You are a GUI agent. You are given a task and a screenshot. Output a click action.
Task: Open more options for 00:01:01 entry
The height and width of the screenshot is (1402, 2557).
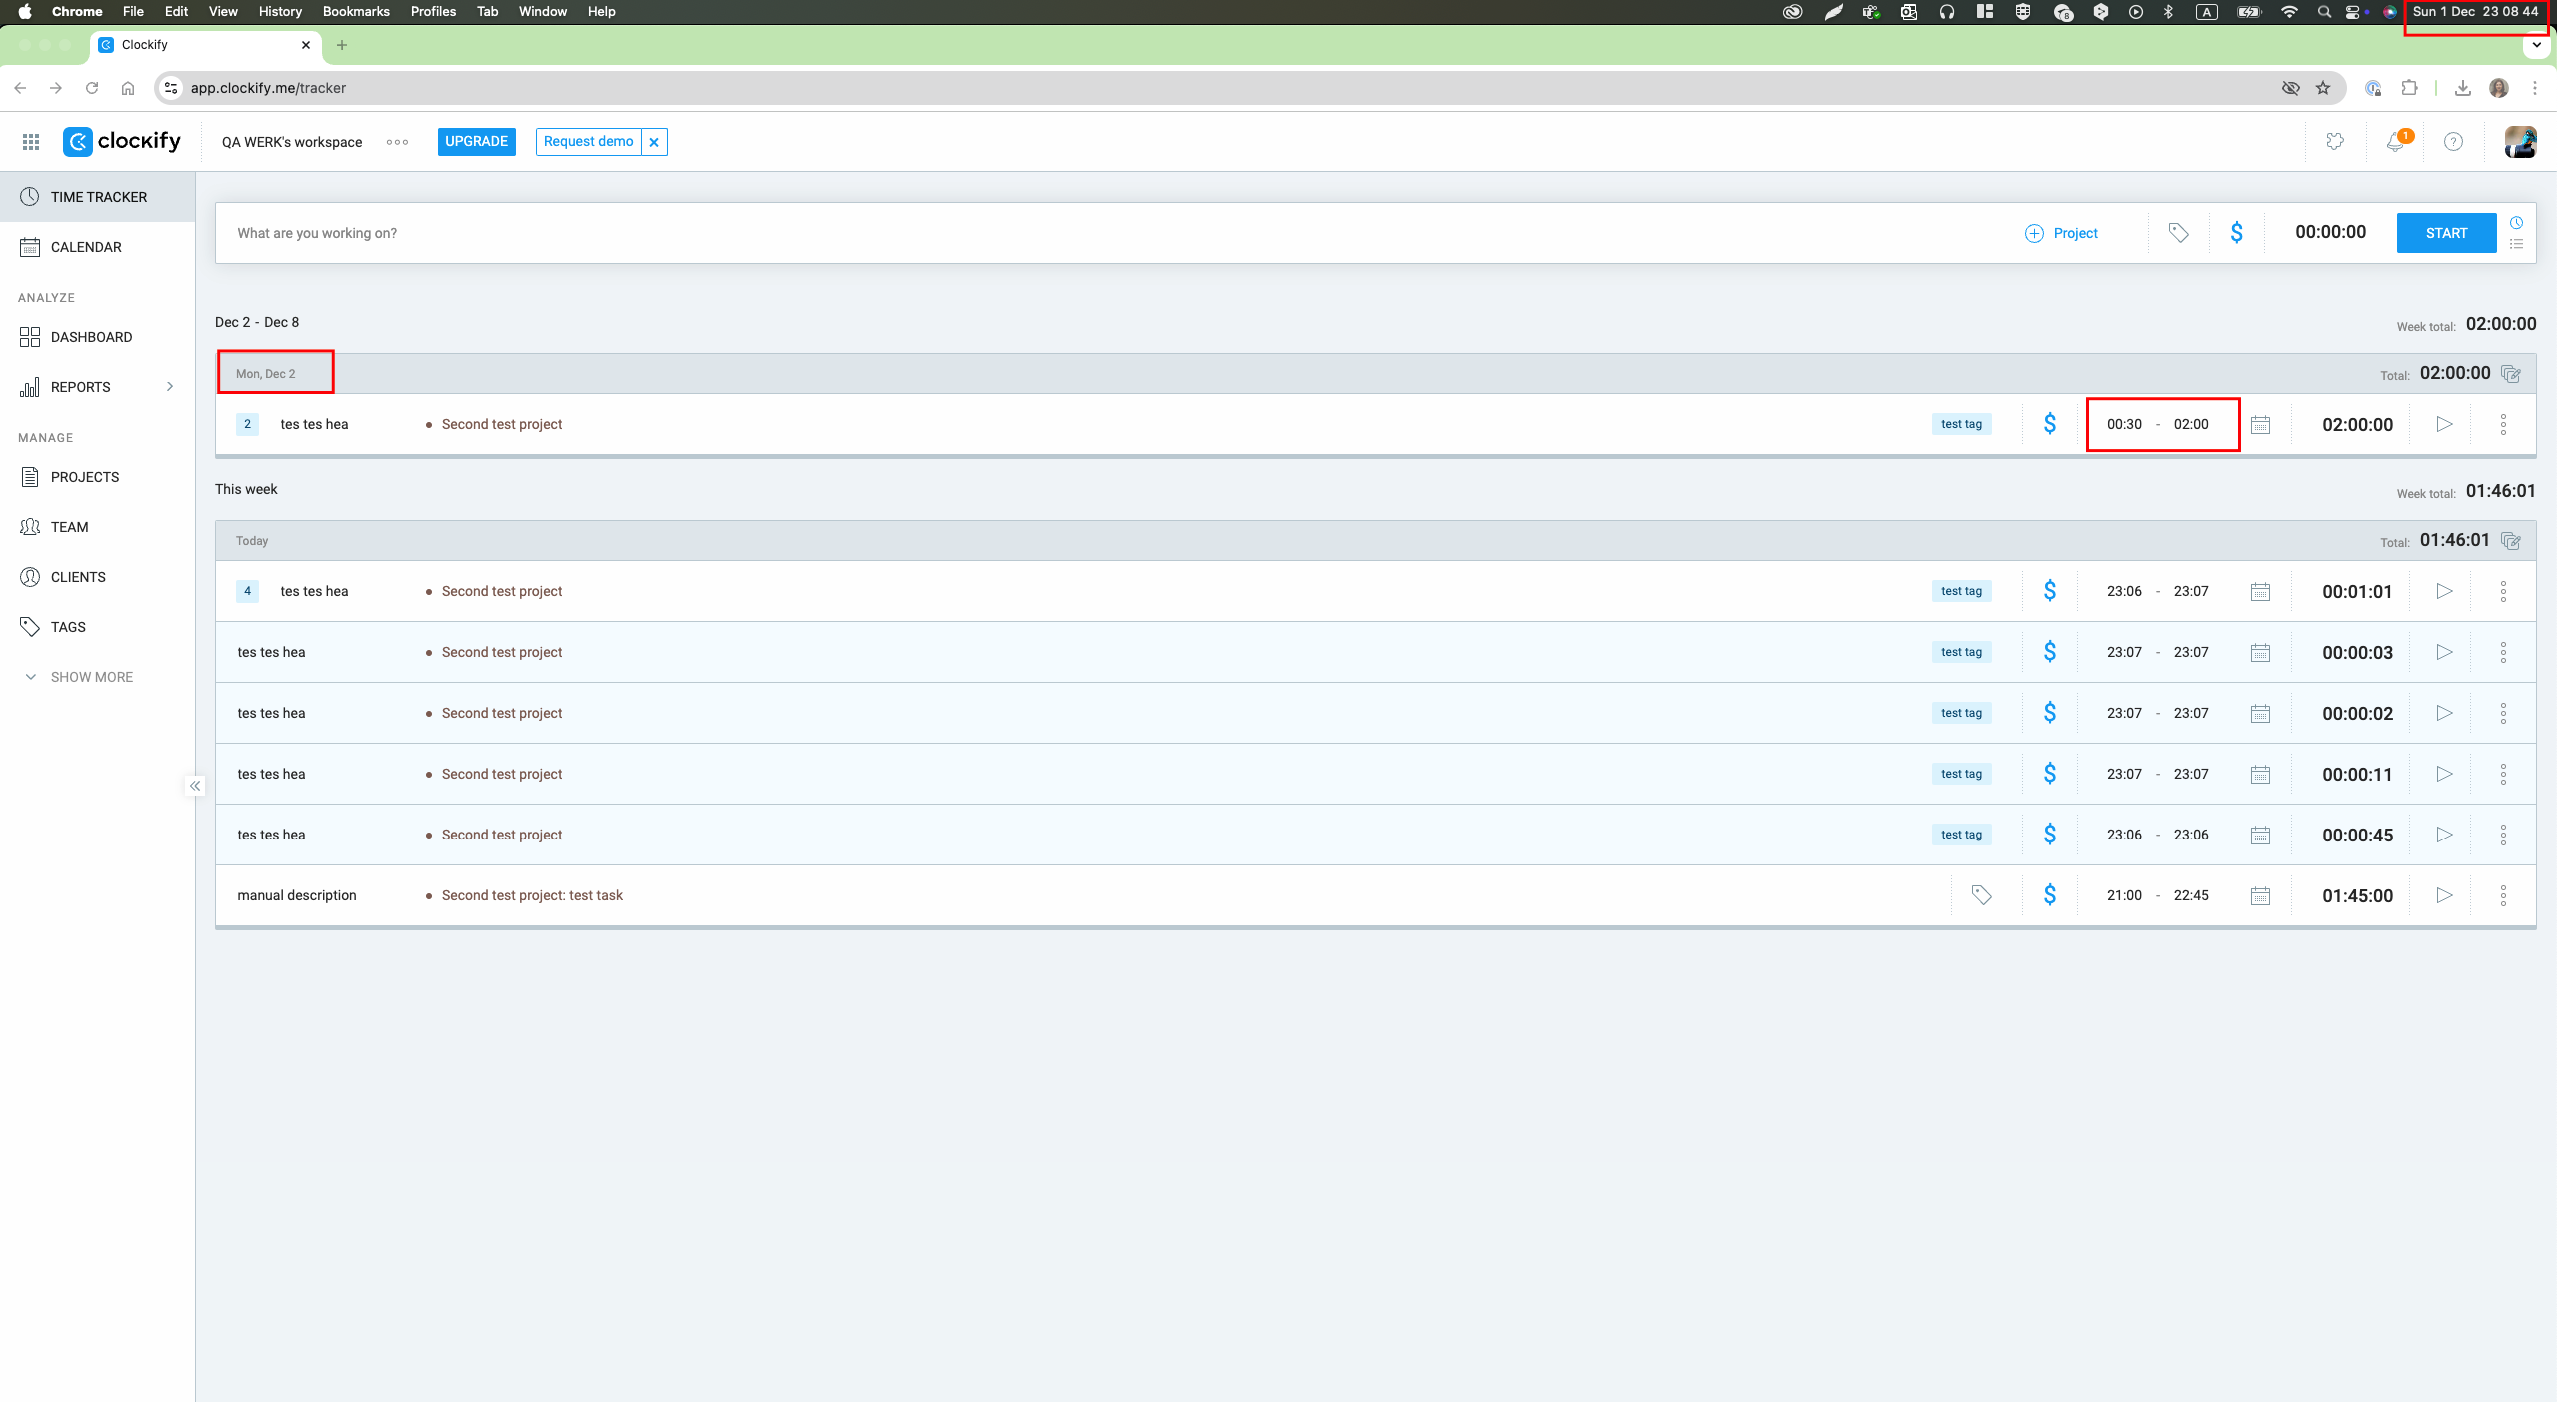2503,591
